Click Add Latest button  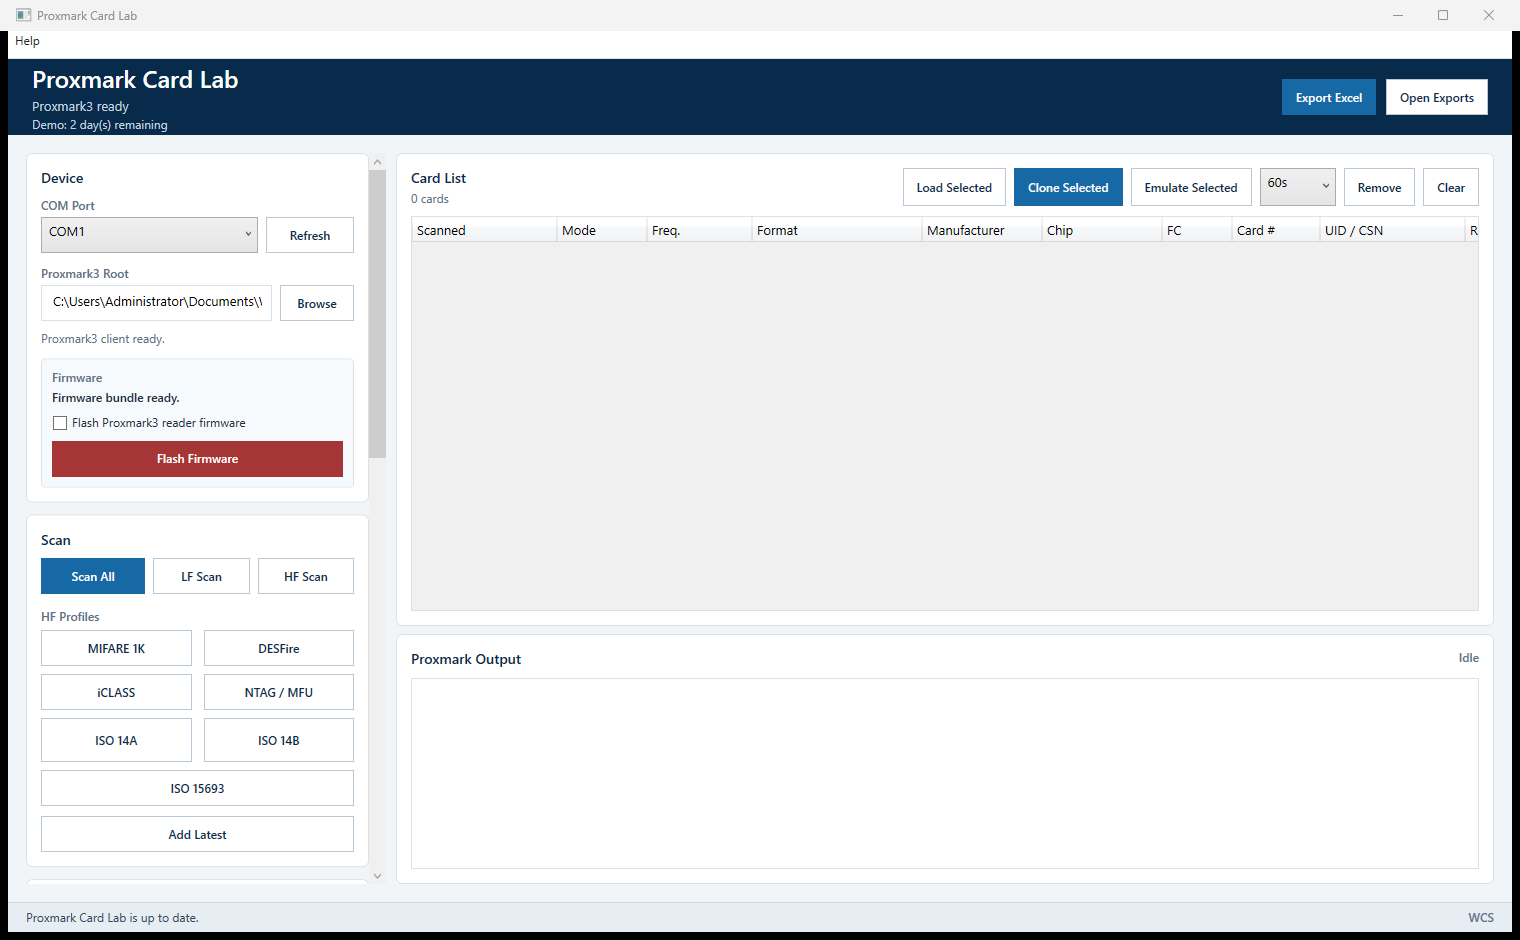[x=197, y=834]
